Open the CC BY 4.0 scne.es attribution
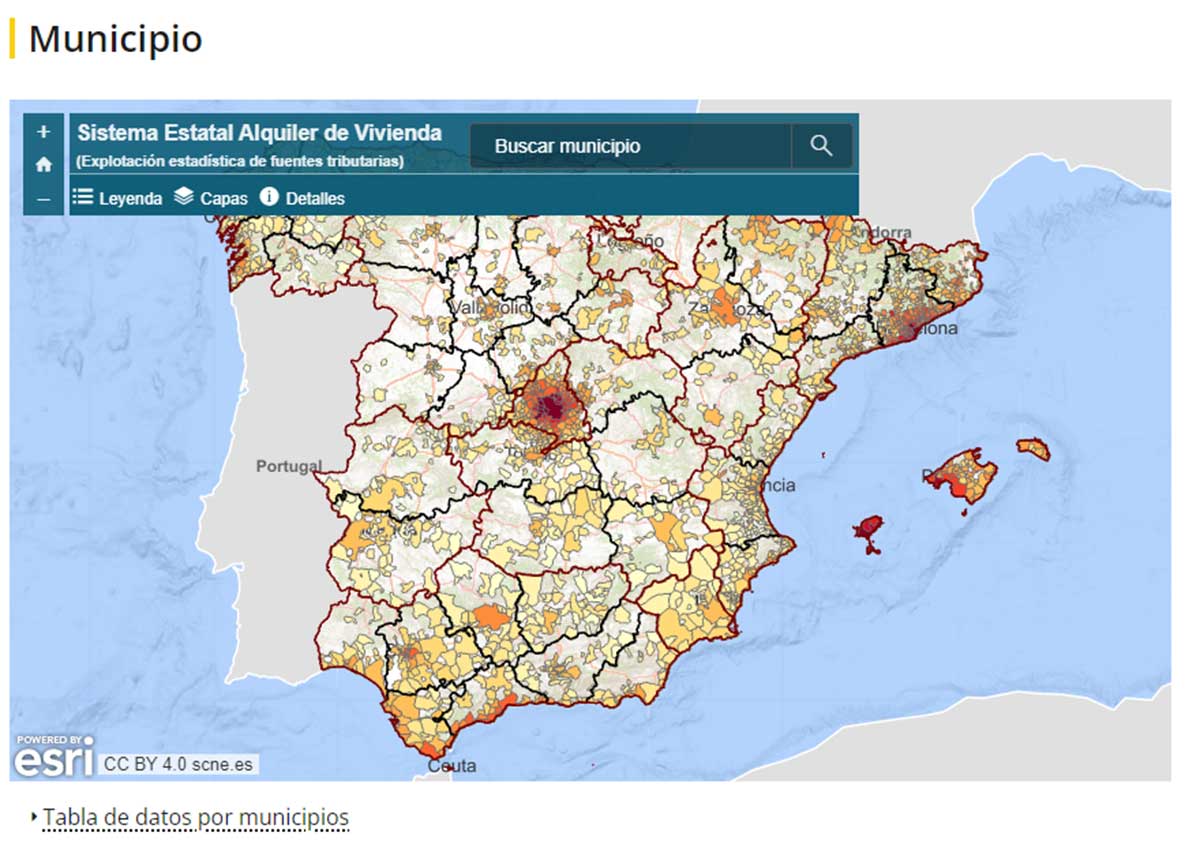 coord(178,765)
